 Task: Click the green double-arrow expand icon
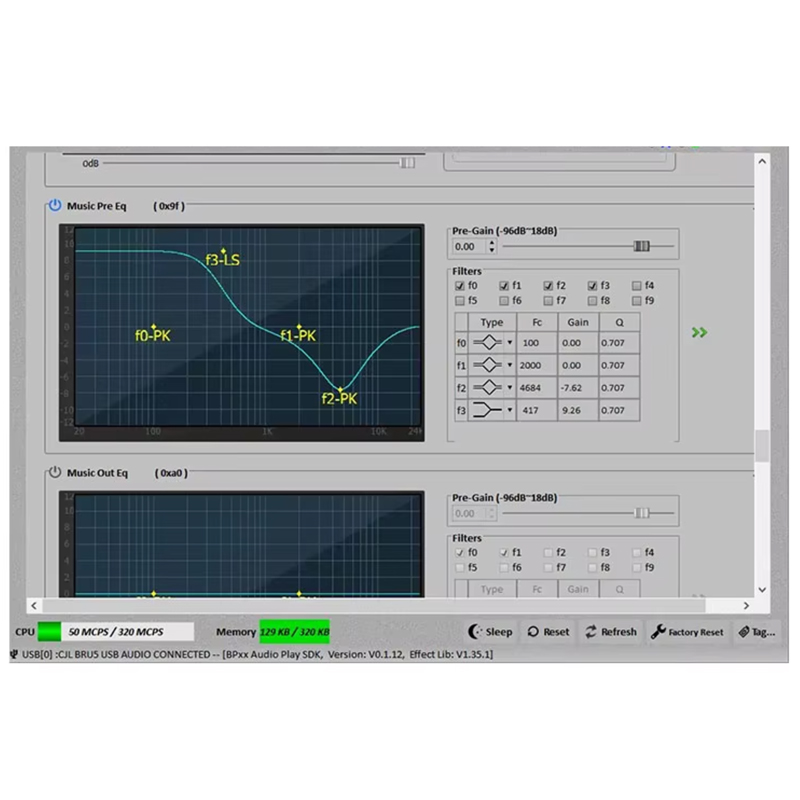pyautogui.click(x=699, y=332)
